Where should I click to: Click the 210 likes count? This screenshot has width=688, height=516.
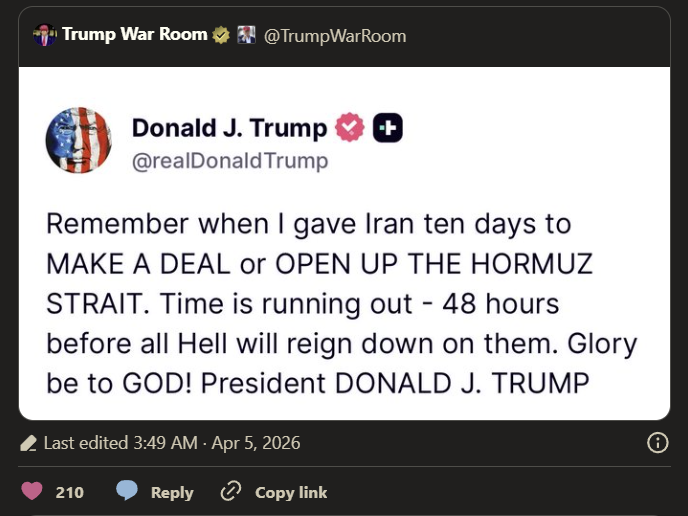click(69, 492)
